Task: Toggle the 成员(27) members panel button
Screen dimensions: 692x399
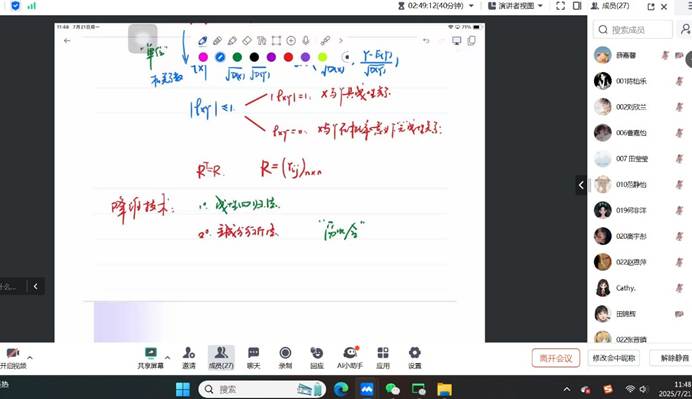Action: click(x=221, y=357)
